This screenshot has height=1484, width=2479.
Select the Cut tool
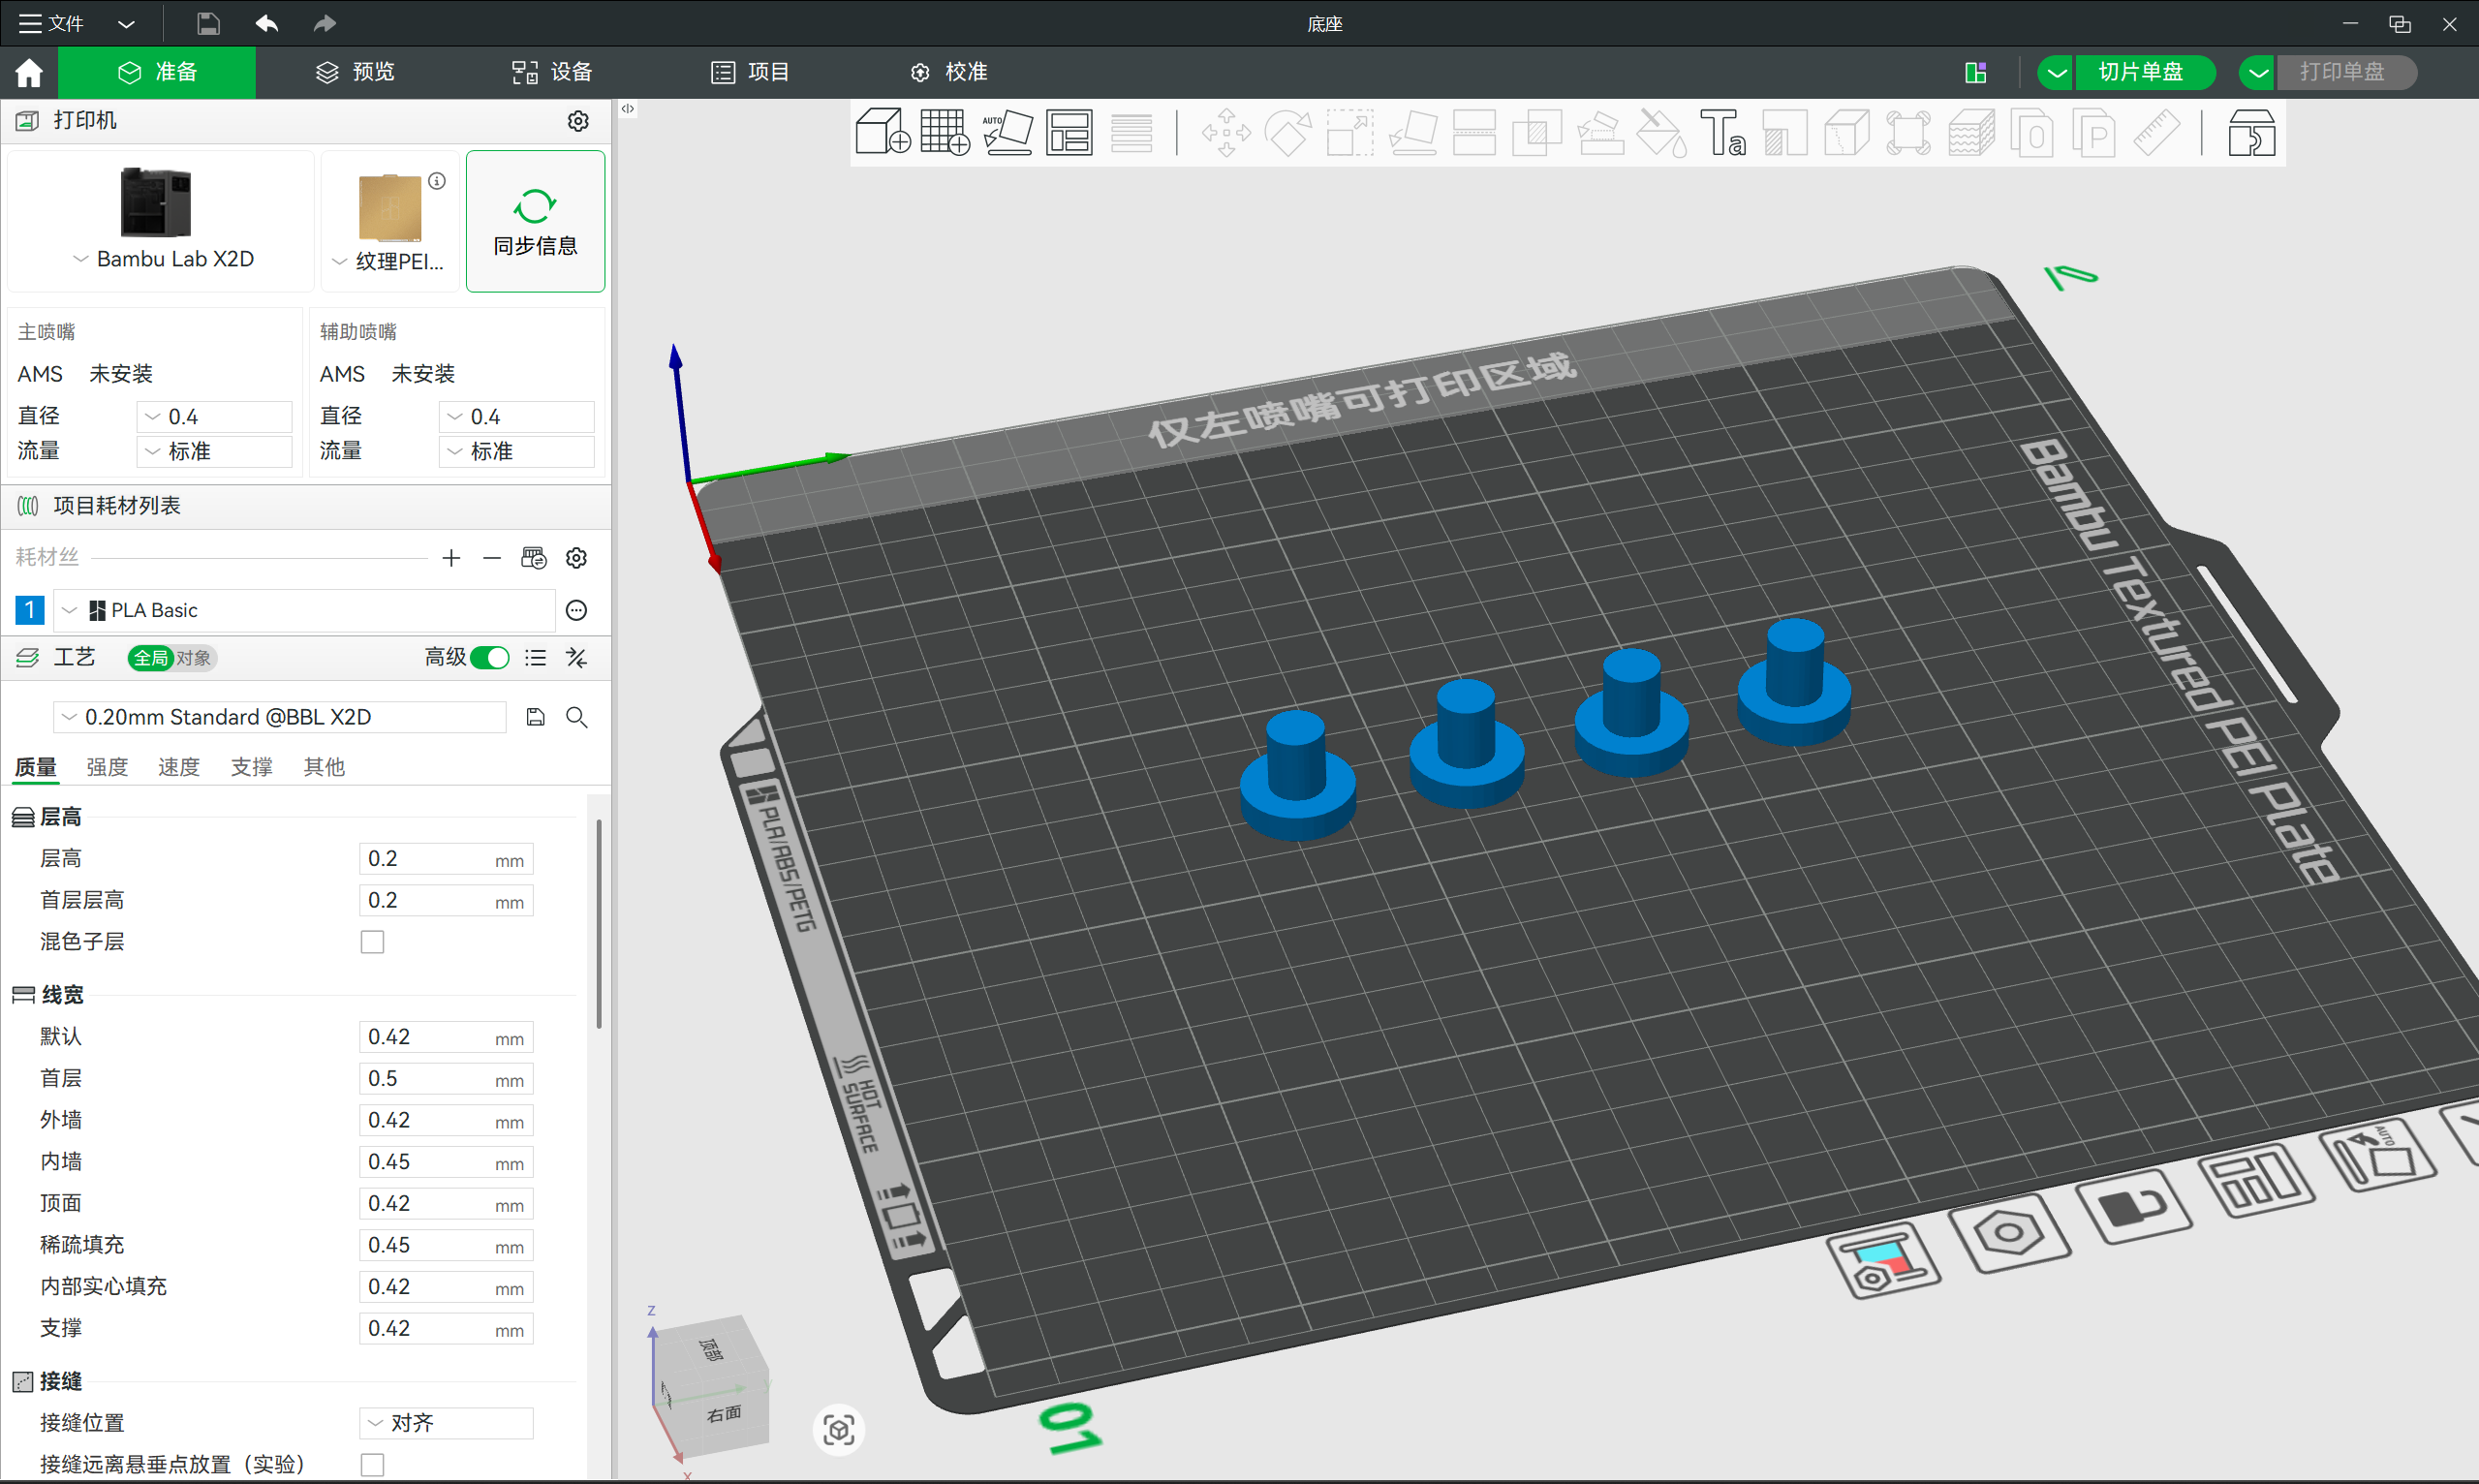(x=1474, y=132)
